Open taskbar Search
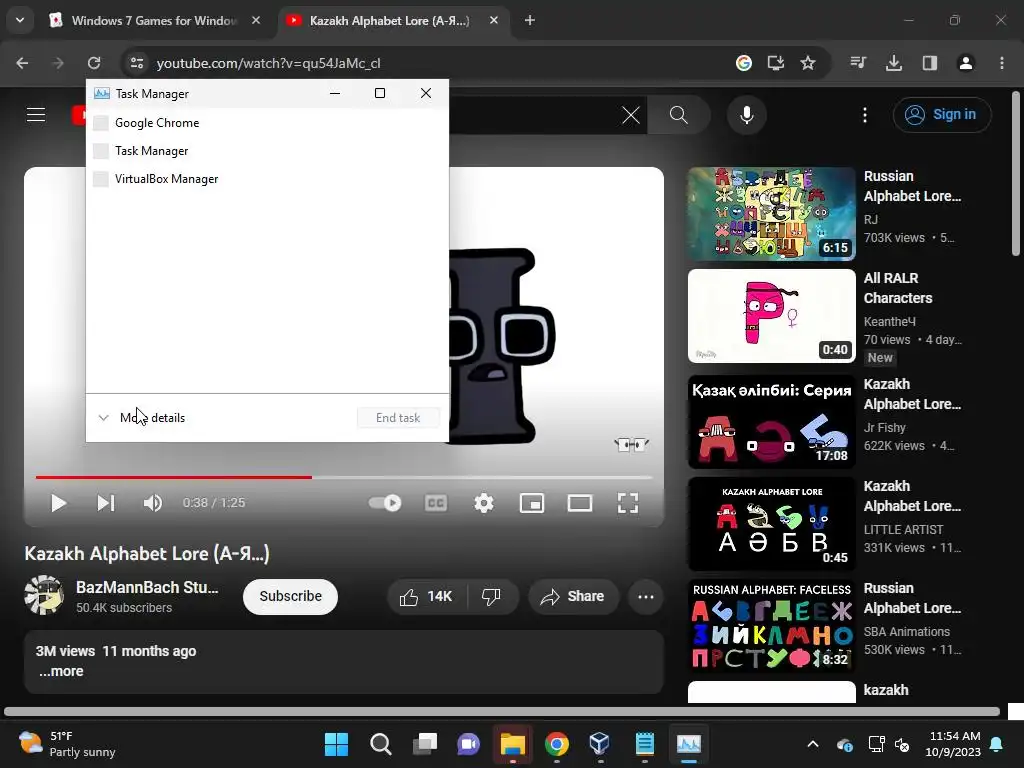1024x768 pixels. [380, 744]
